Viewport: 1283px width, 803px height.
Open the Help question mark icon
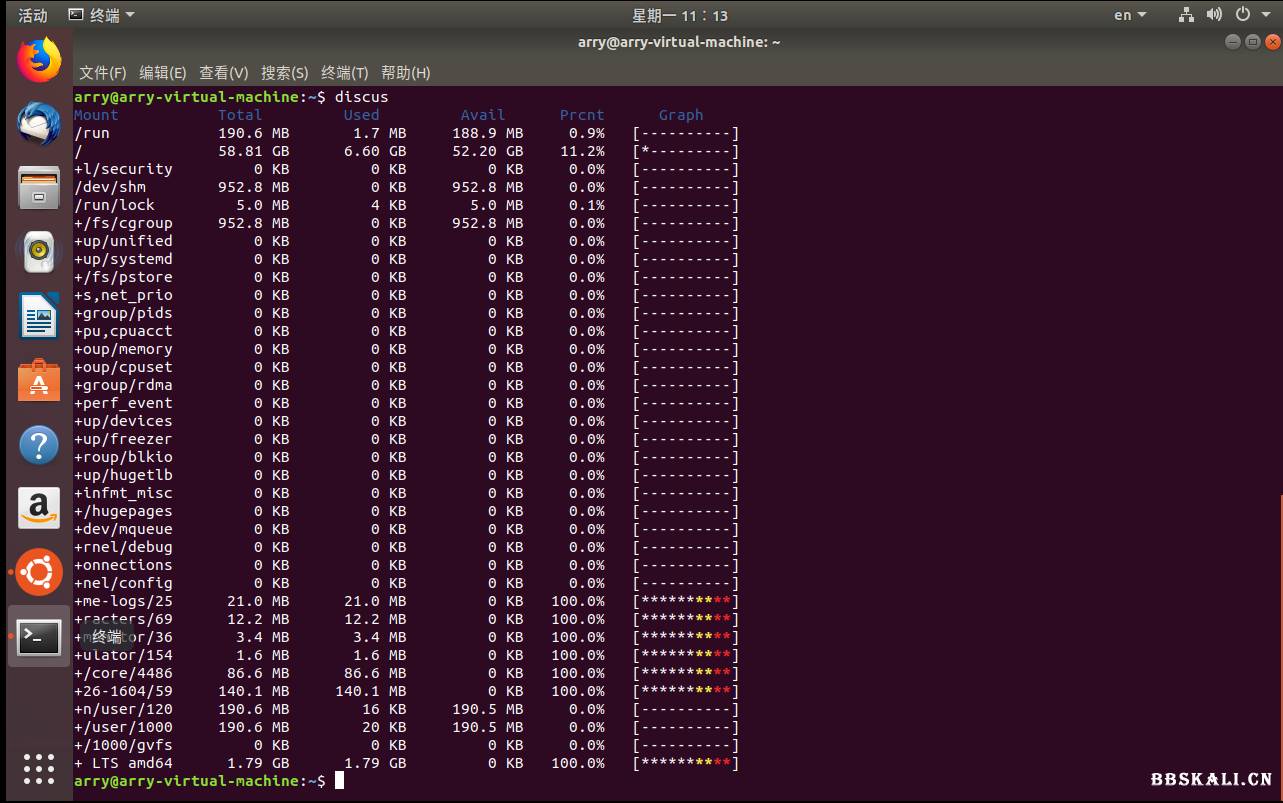39,444
